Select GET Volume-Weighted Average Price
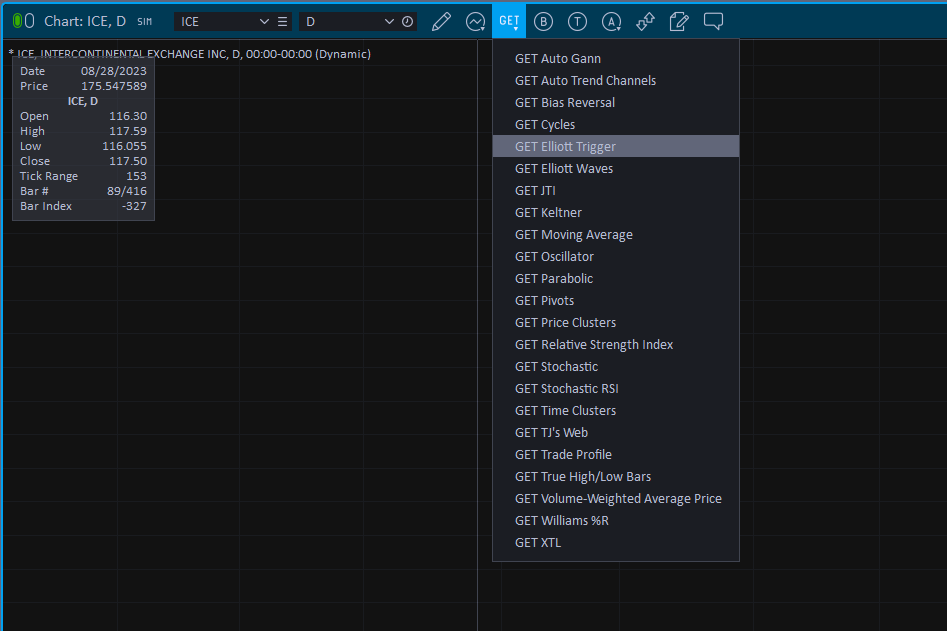Screen dimensions: 947x631 (616, 499)
